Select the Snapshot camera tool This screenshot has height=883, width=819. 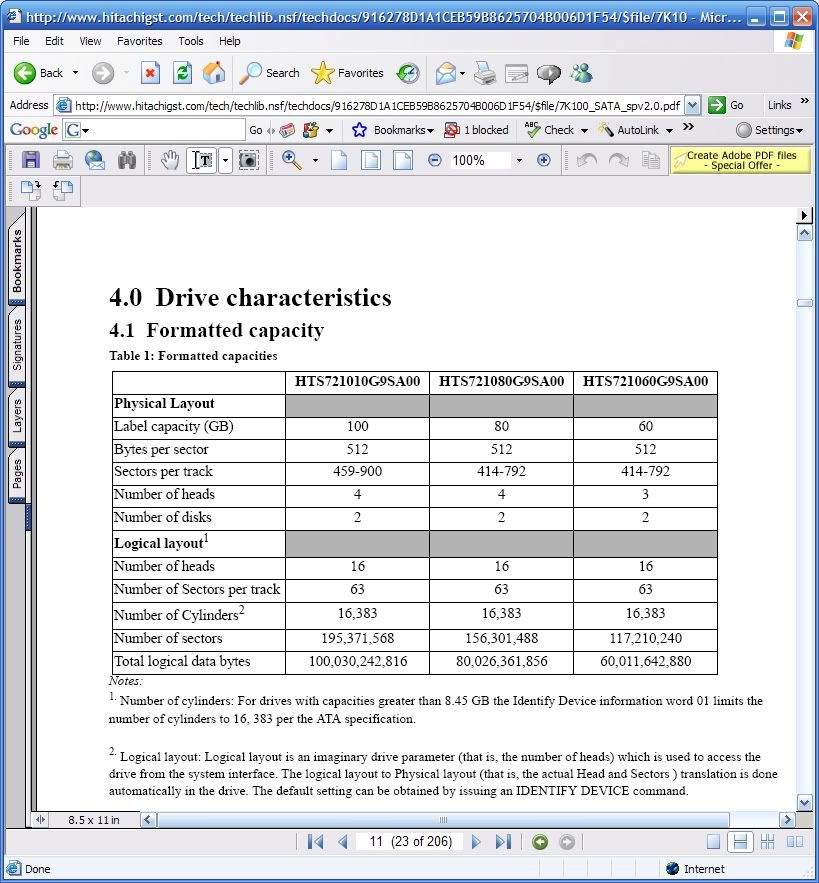(248, 160)
